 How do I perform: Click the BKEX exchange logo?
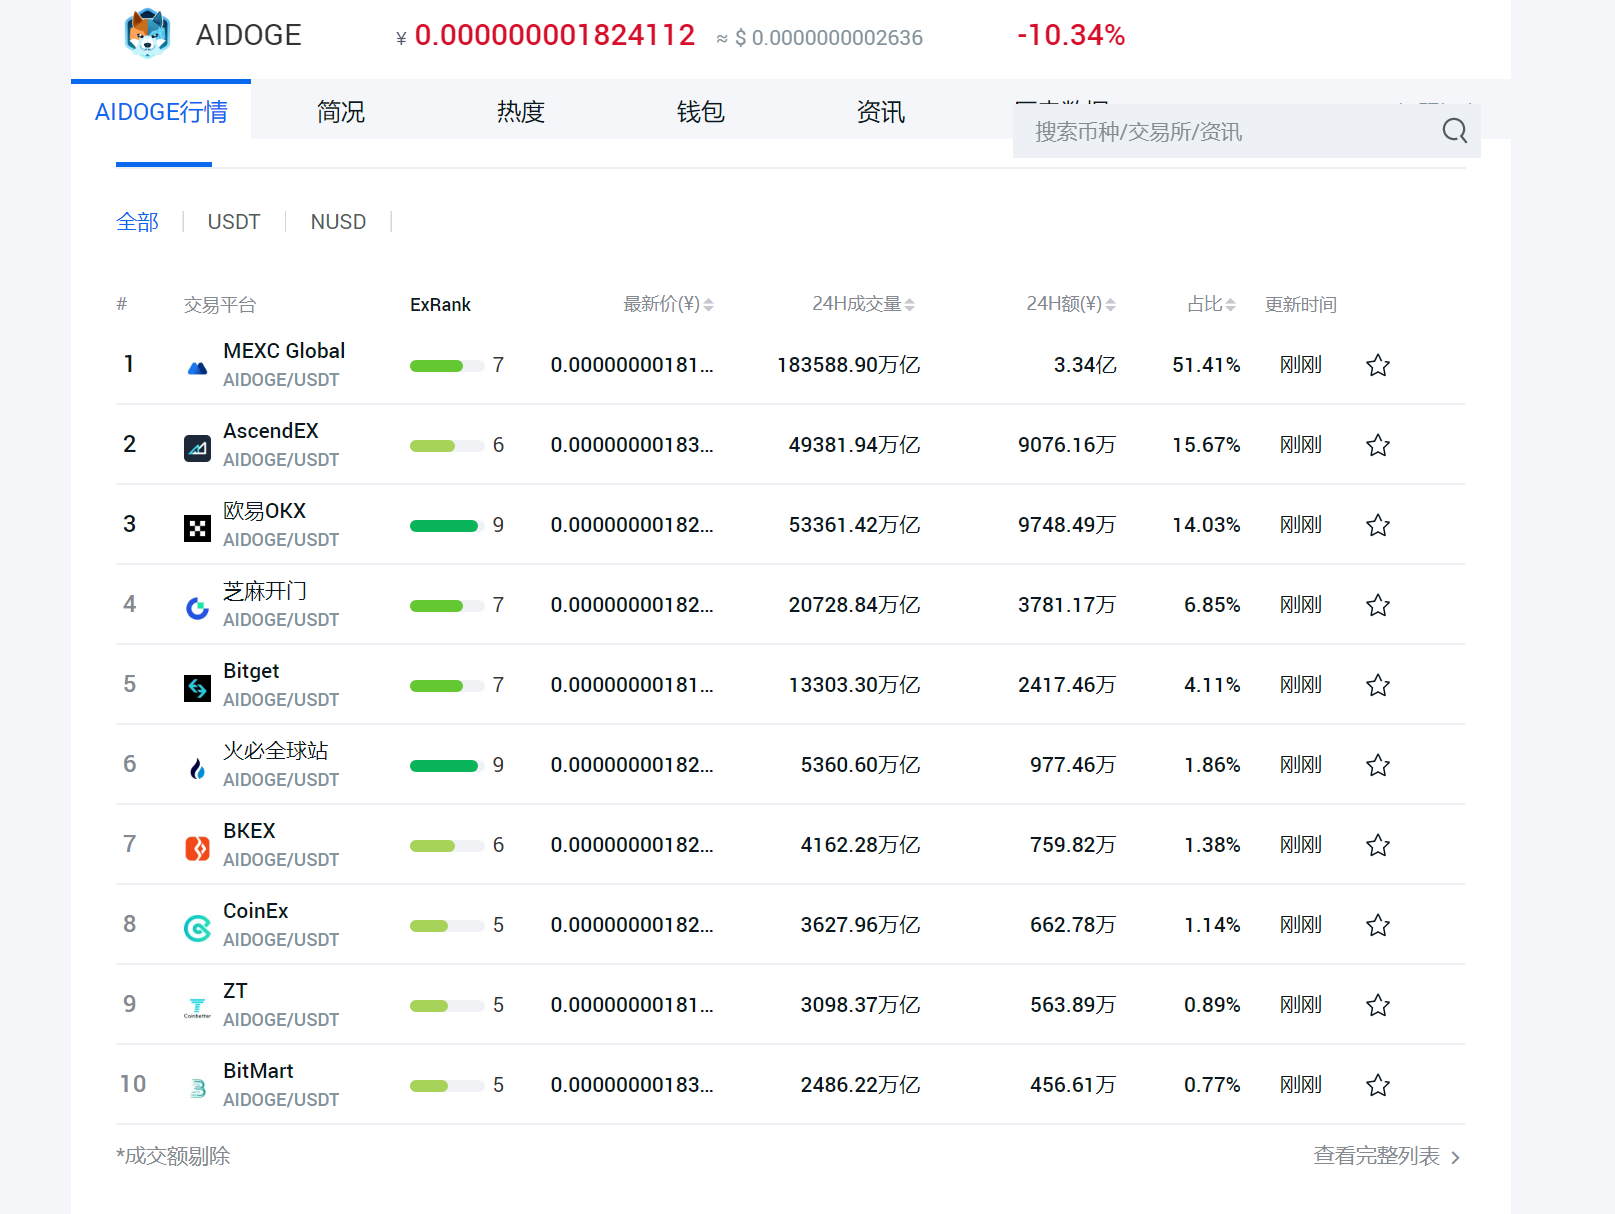pyautogui.click(x=197, y=848)
